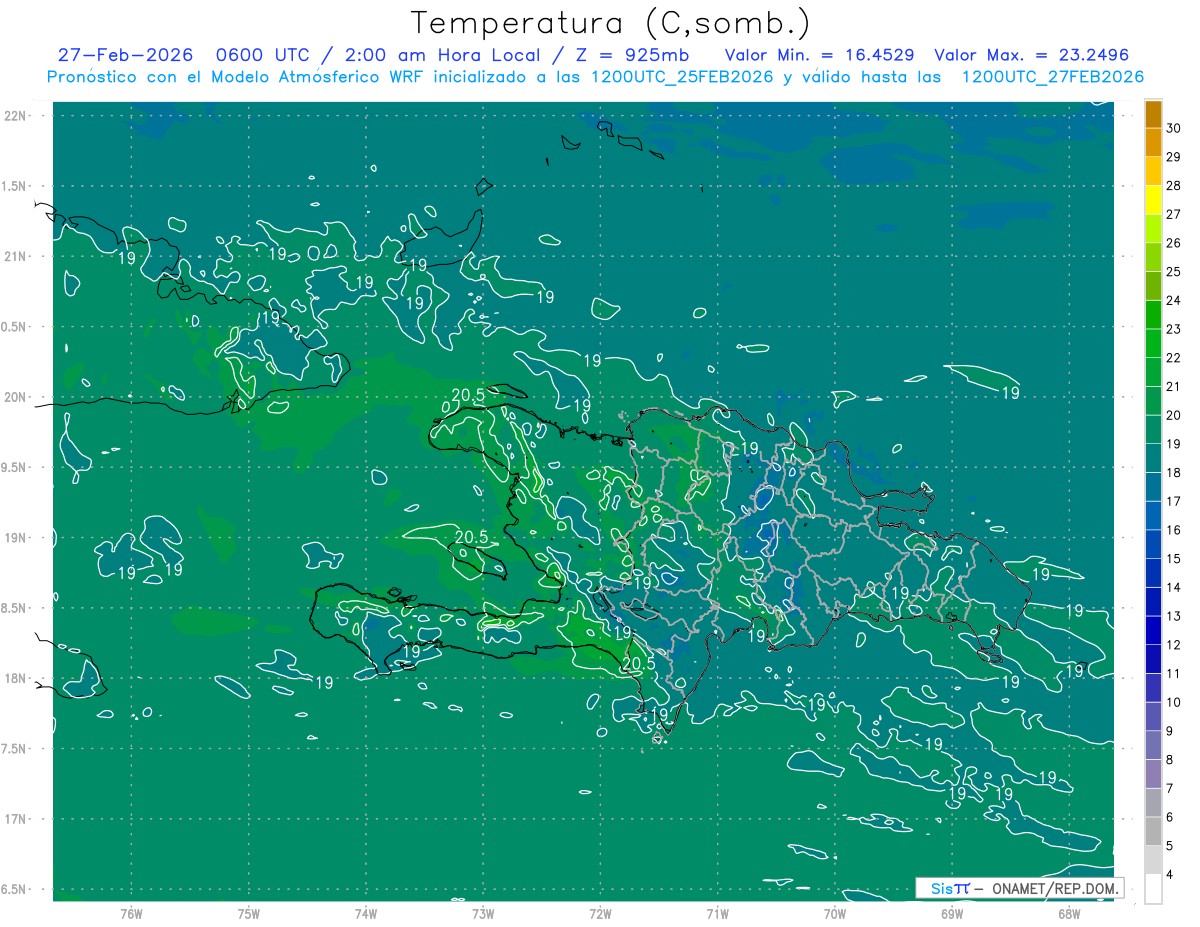Click the '71W' longitude axis label
The width and height of the screenshot is (1200, 927).
(718, 913)
